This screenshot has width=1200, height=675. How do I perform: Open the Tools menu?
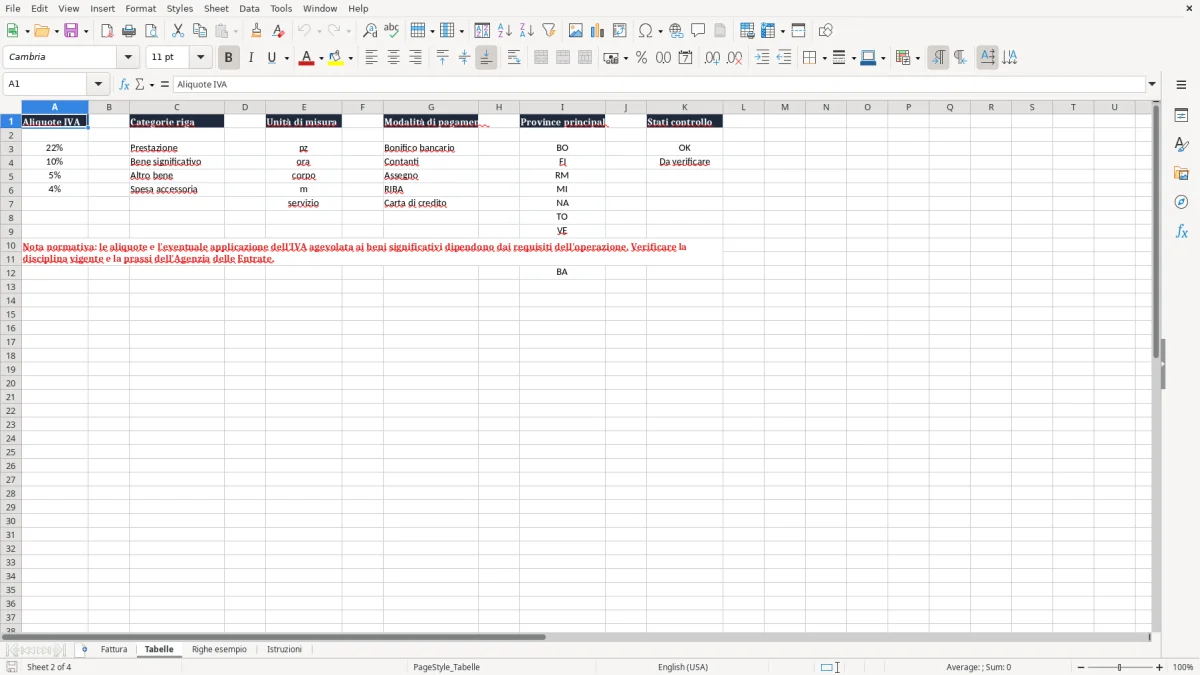pyautogui.click(x=281, y=8)
